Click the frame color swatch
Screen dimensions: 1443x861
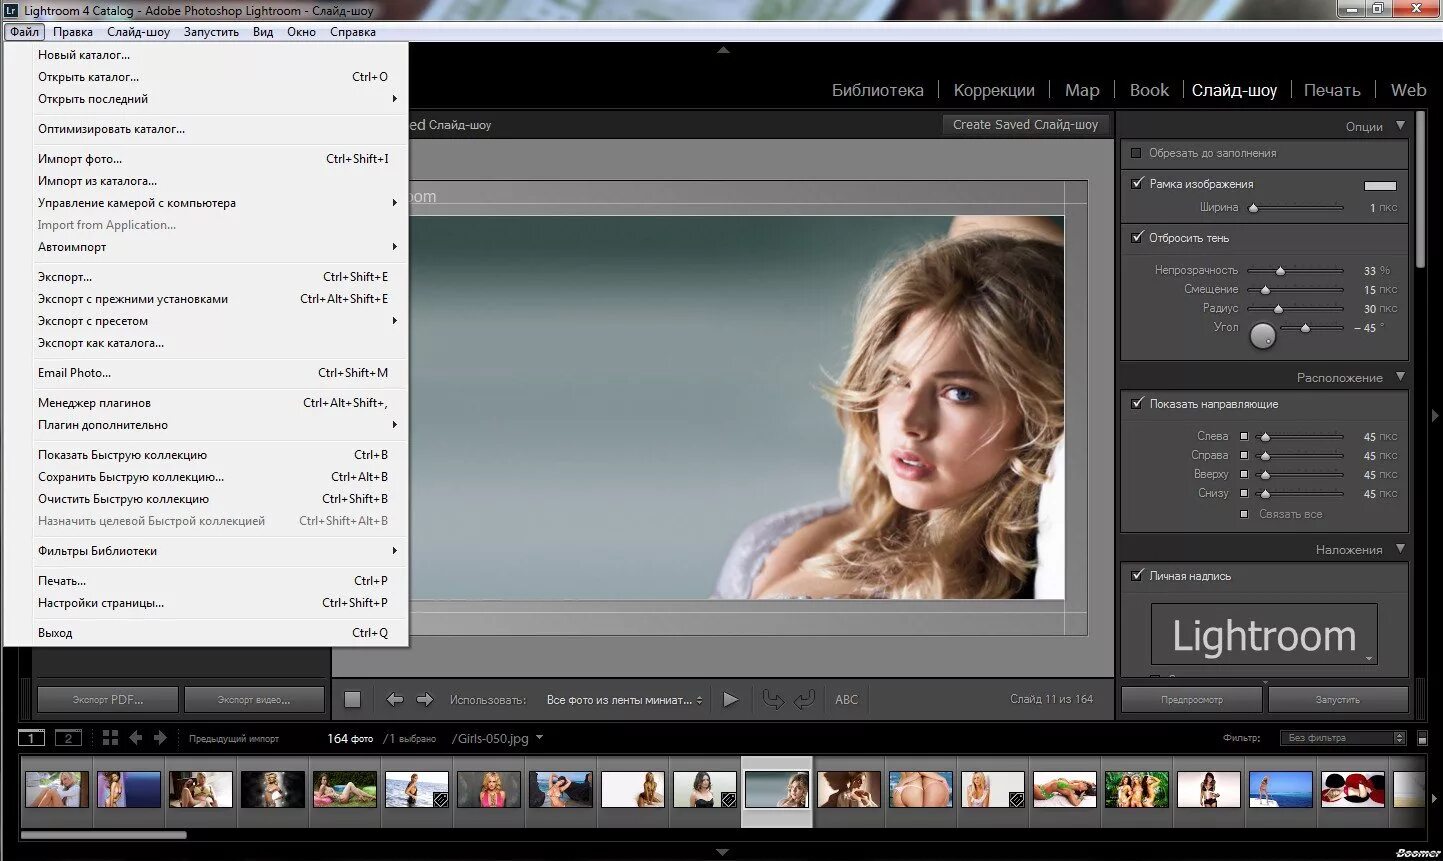click(1380, 185)
